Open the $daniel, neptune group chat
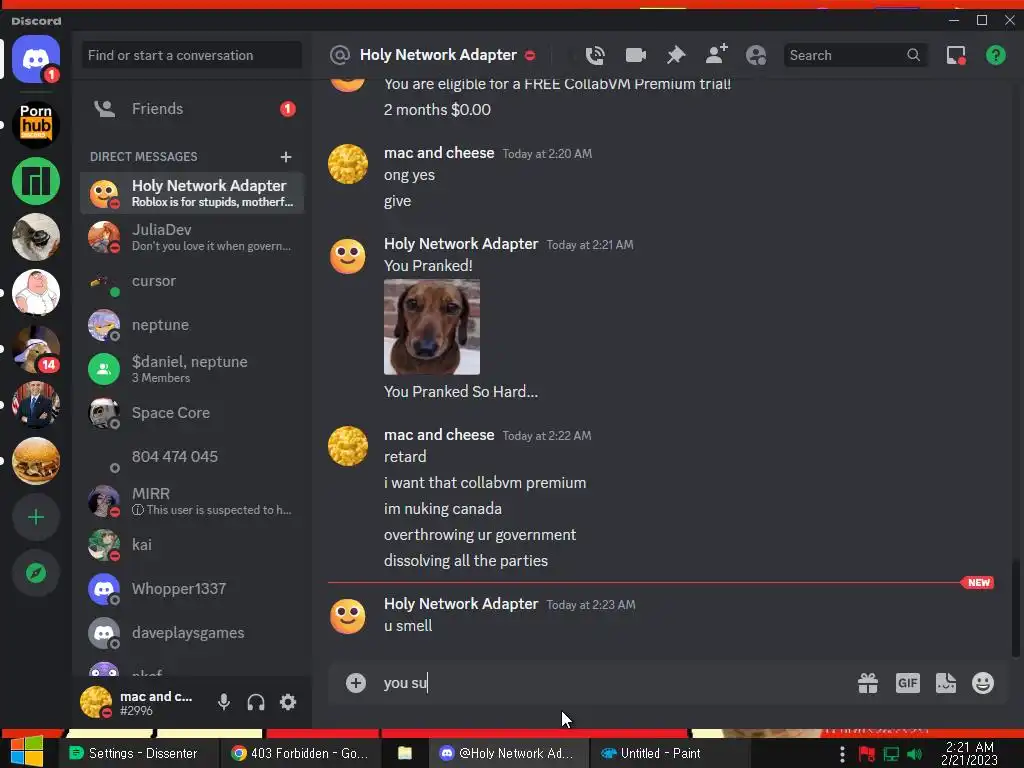 [x=192, y=369]
